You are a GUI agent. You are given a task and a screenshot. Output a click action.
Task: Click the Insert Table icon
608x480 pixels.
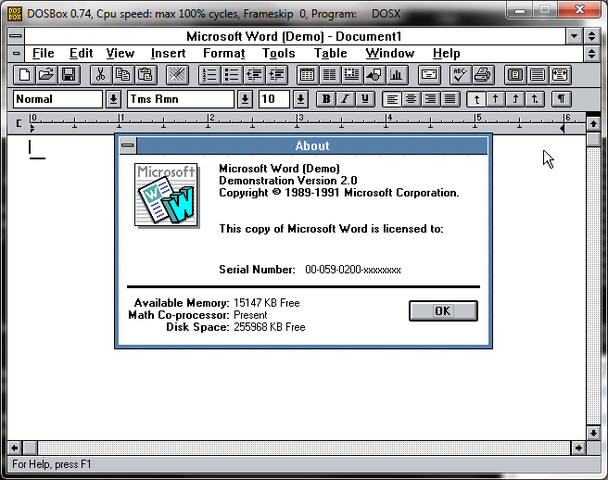click(x=307, y=75)
